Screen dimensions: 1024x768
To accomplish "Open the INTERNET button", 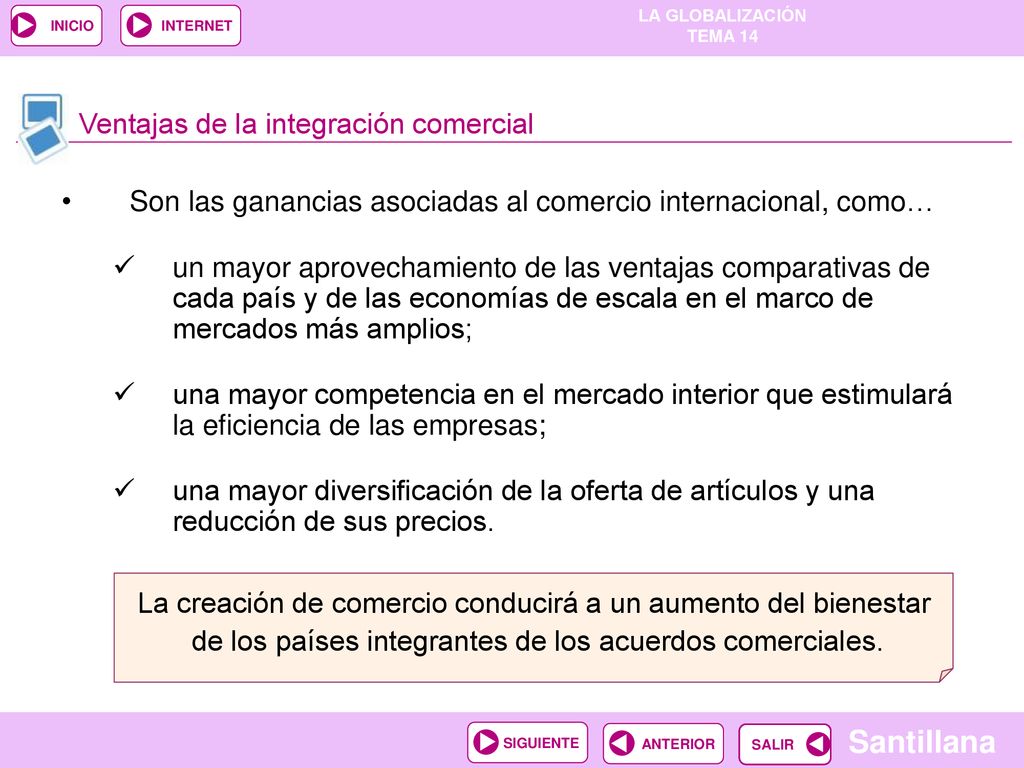I will pyautogui.click(x=180, y=25).
